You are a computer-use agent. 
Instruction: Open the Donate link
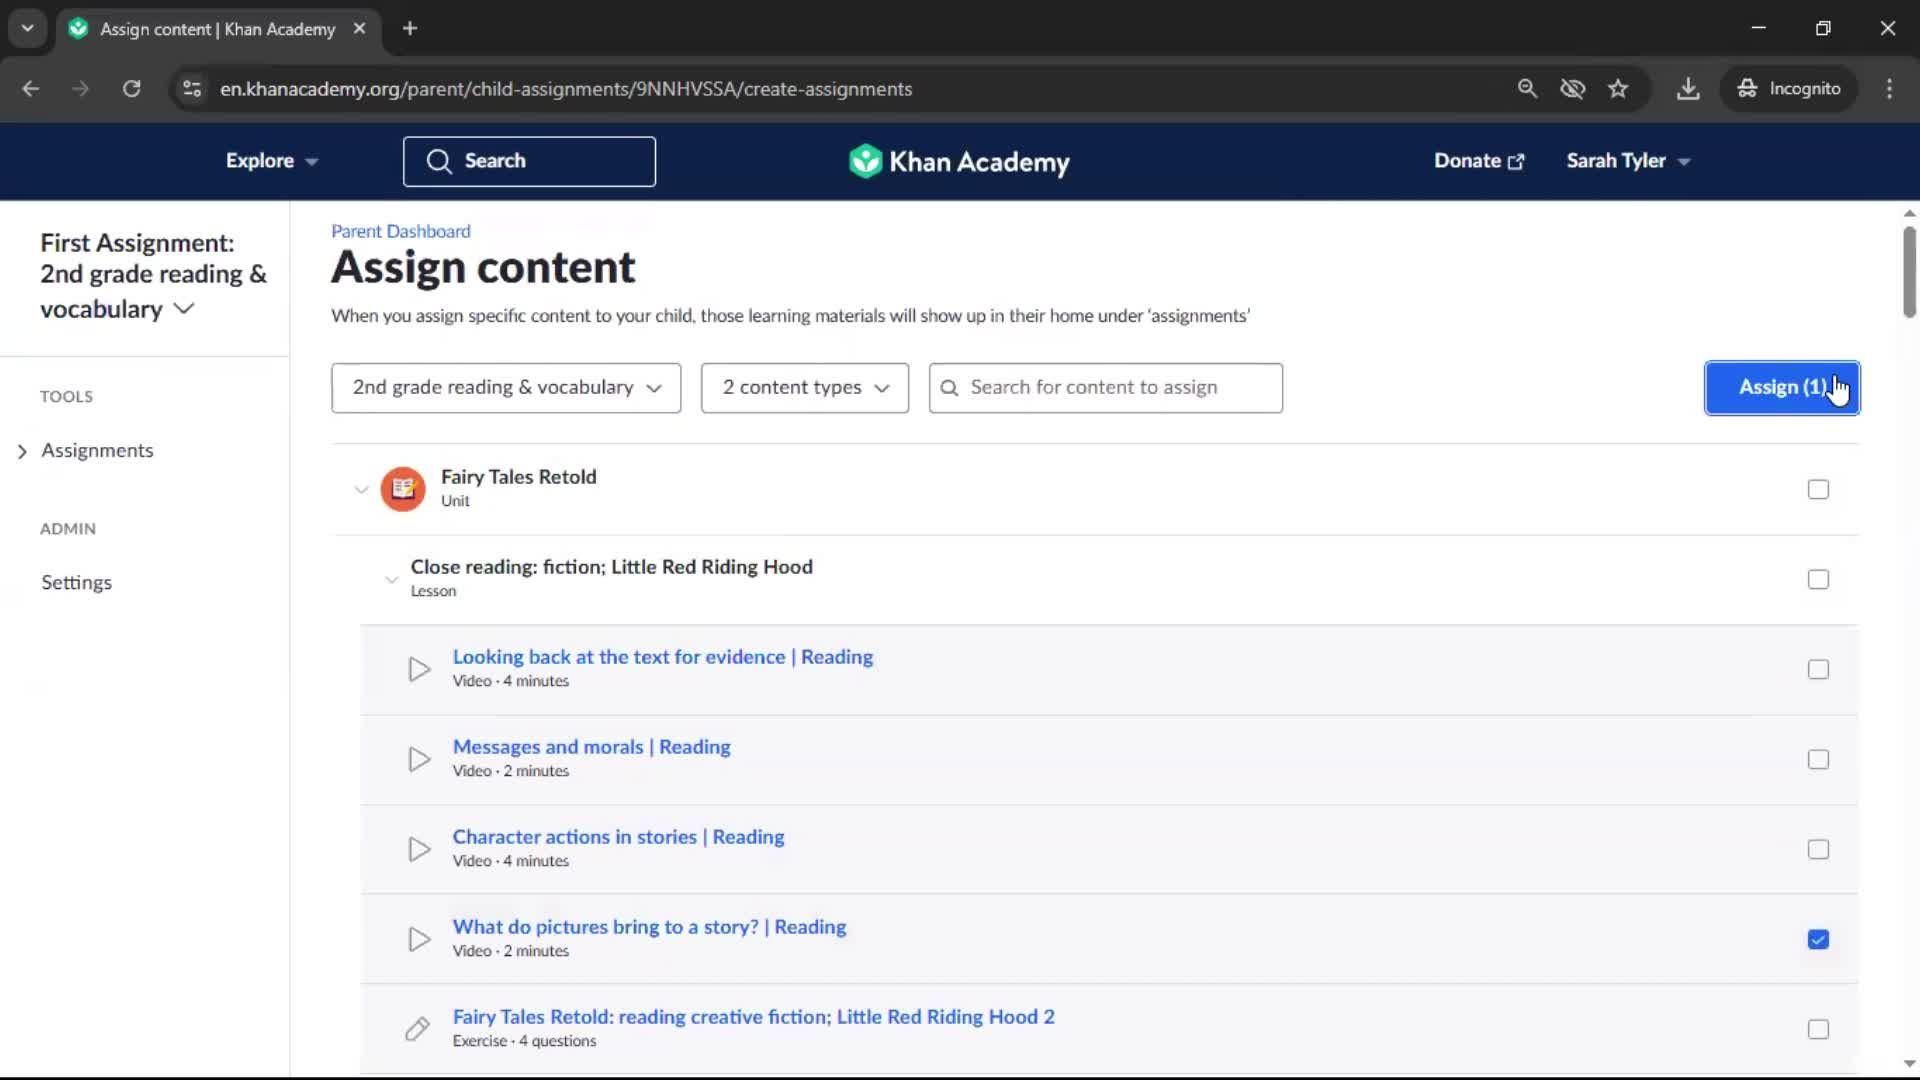point(1479,161)
